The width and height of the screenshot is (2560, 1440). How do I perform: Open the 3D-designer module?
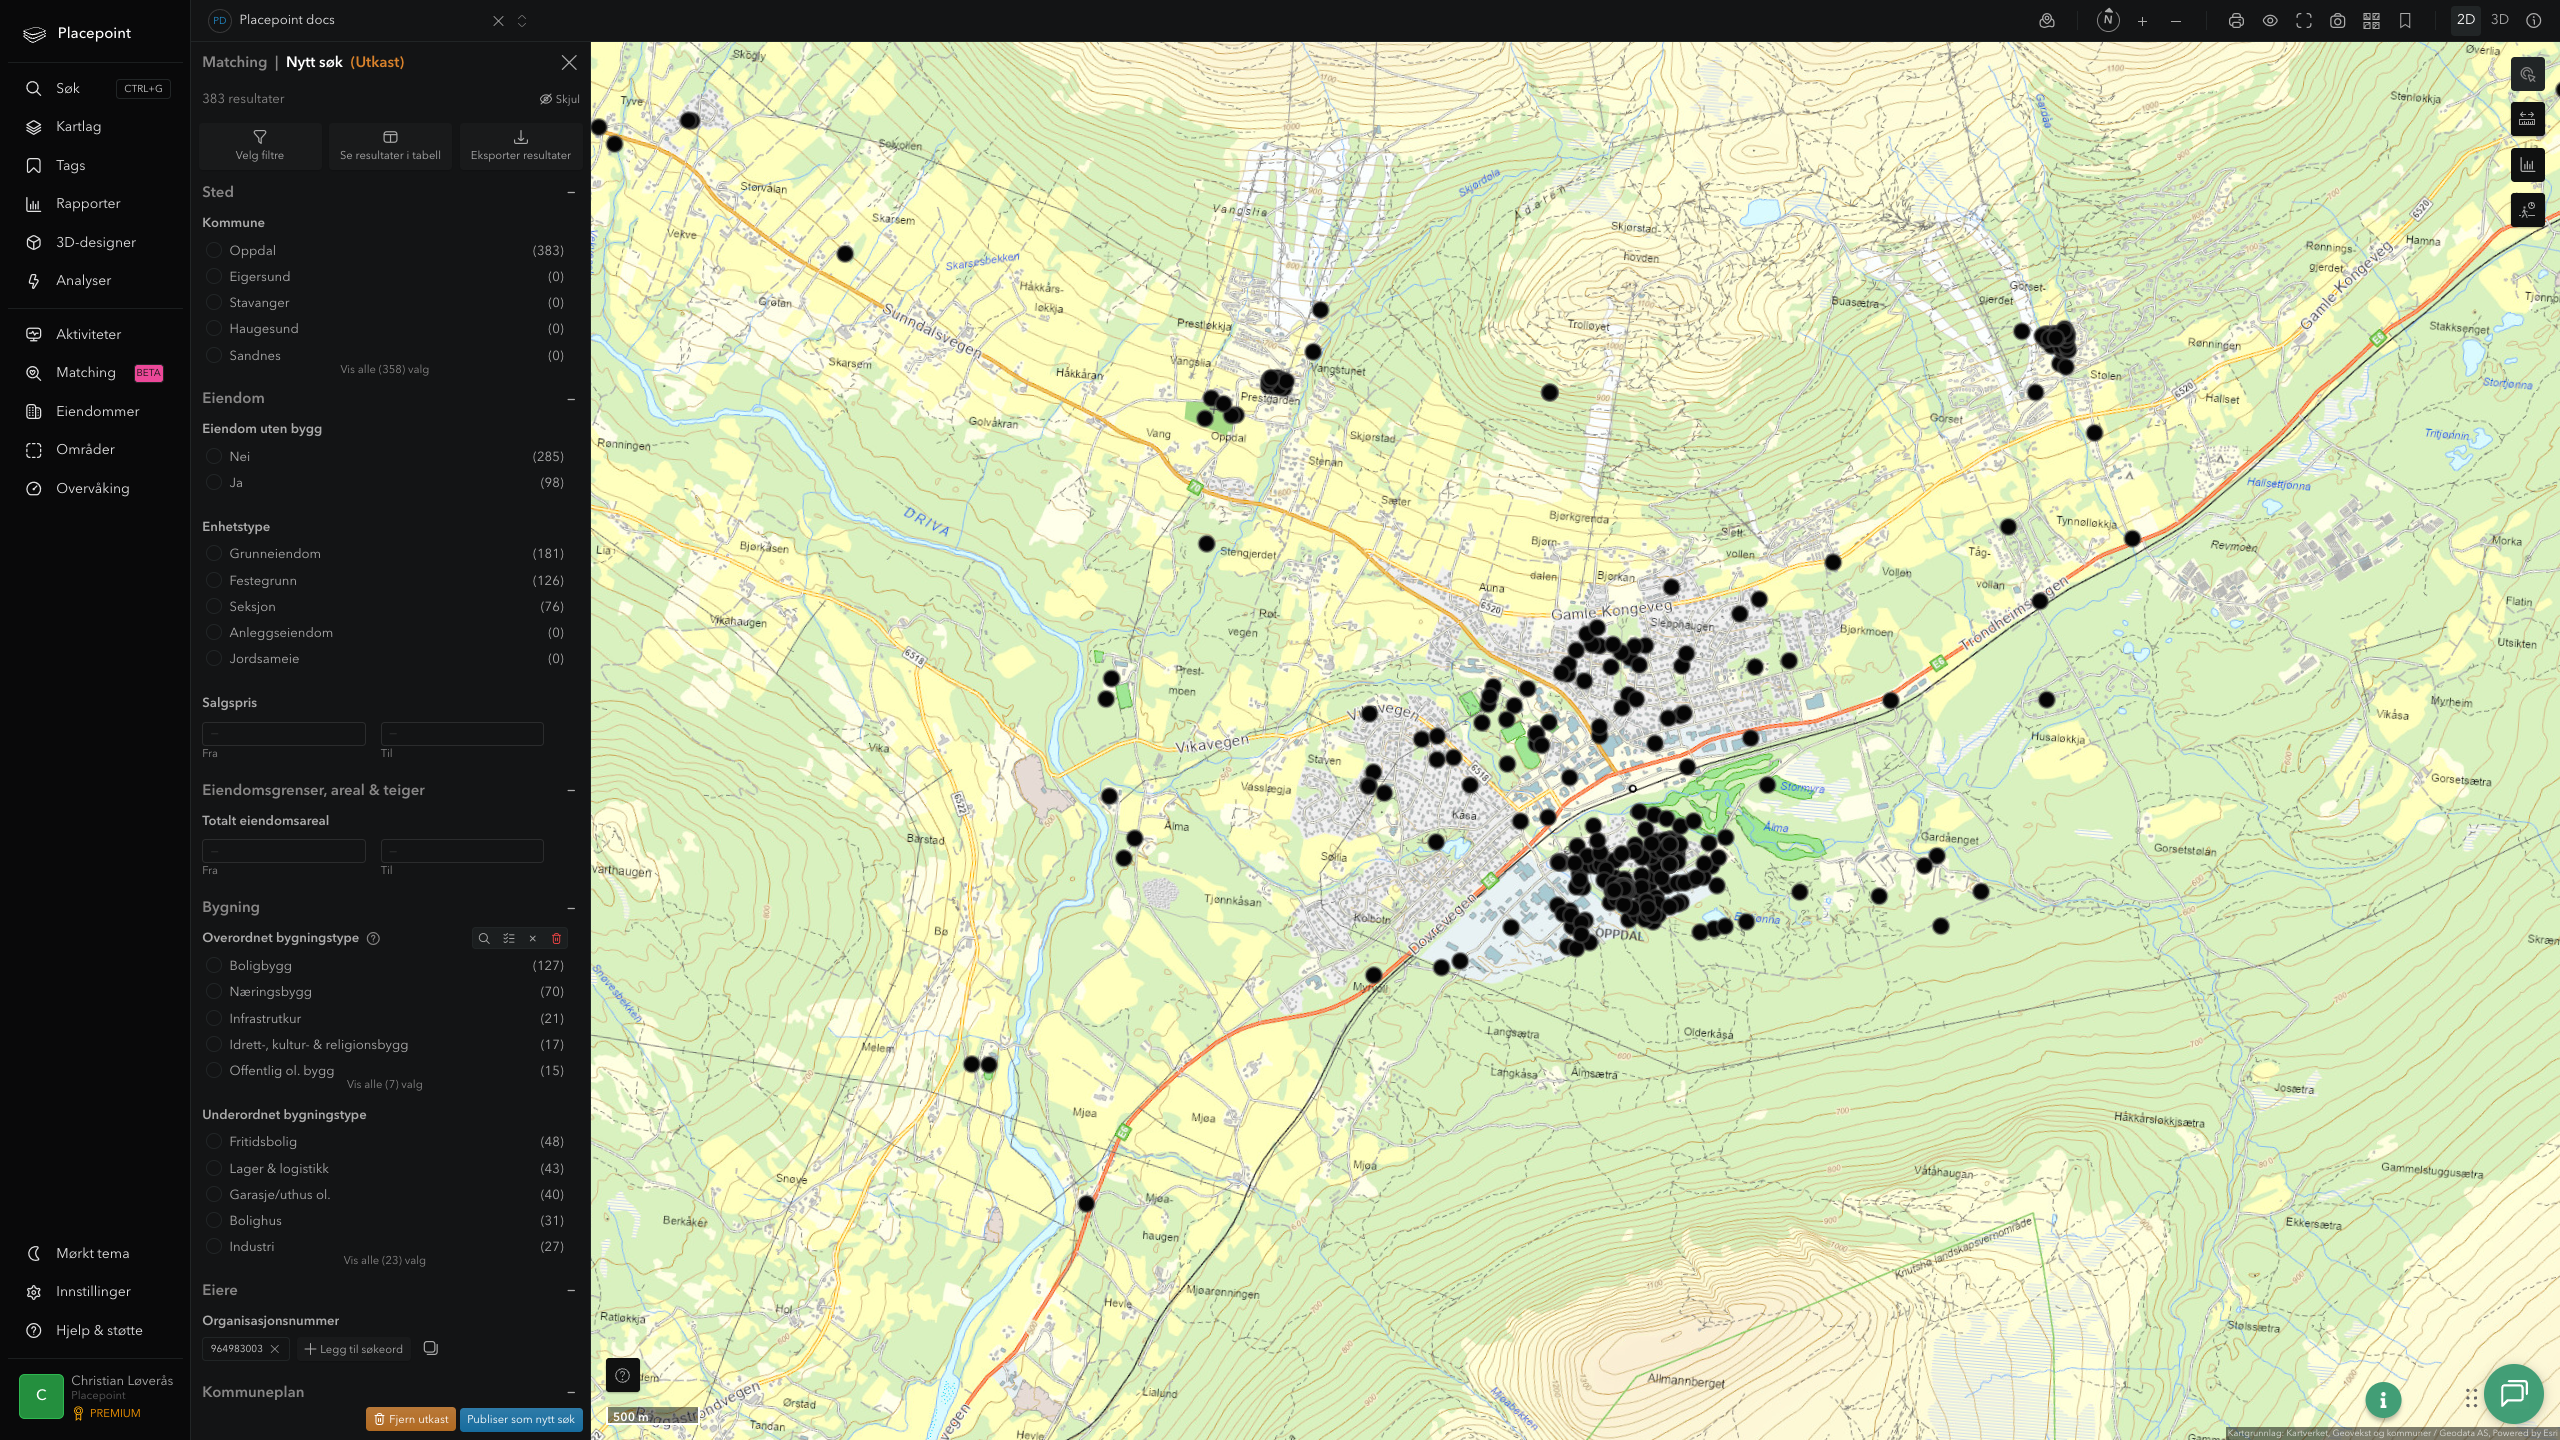95,242
